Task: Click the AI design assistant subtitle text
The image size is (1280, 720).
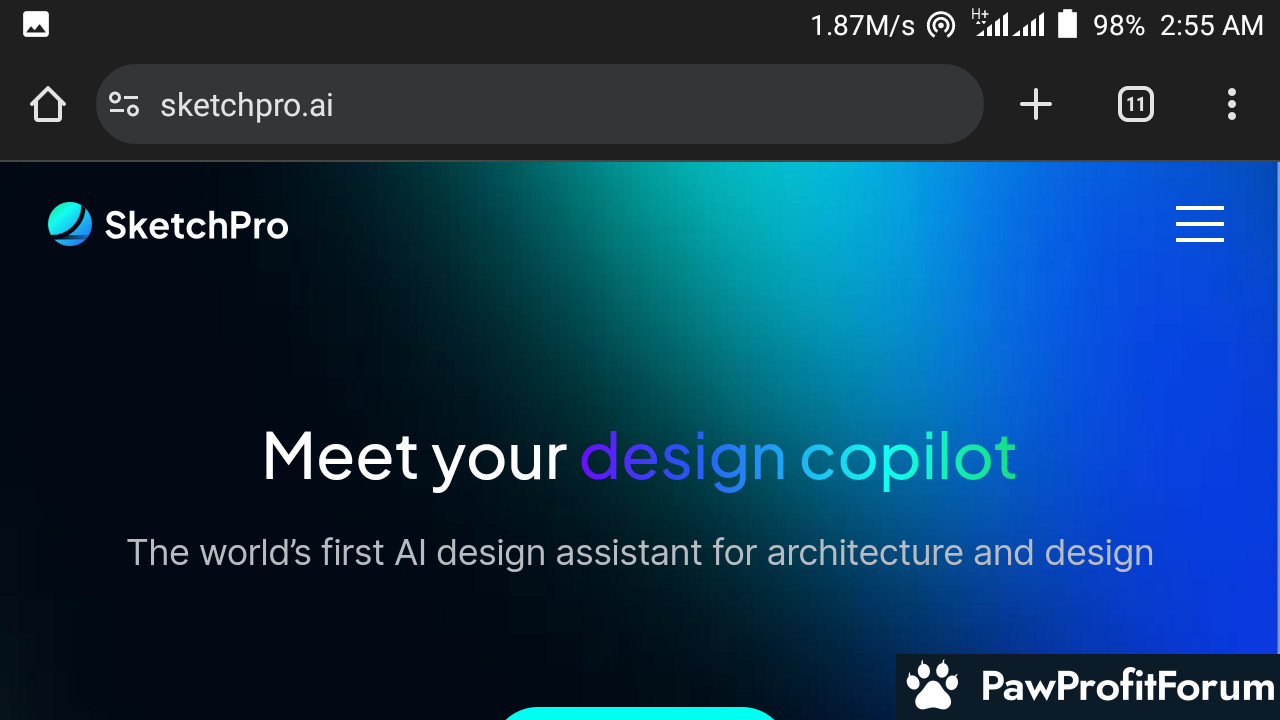Action: point(640,552)
